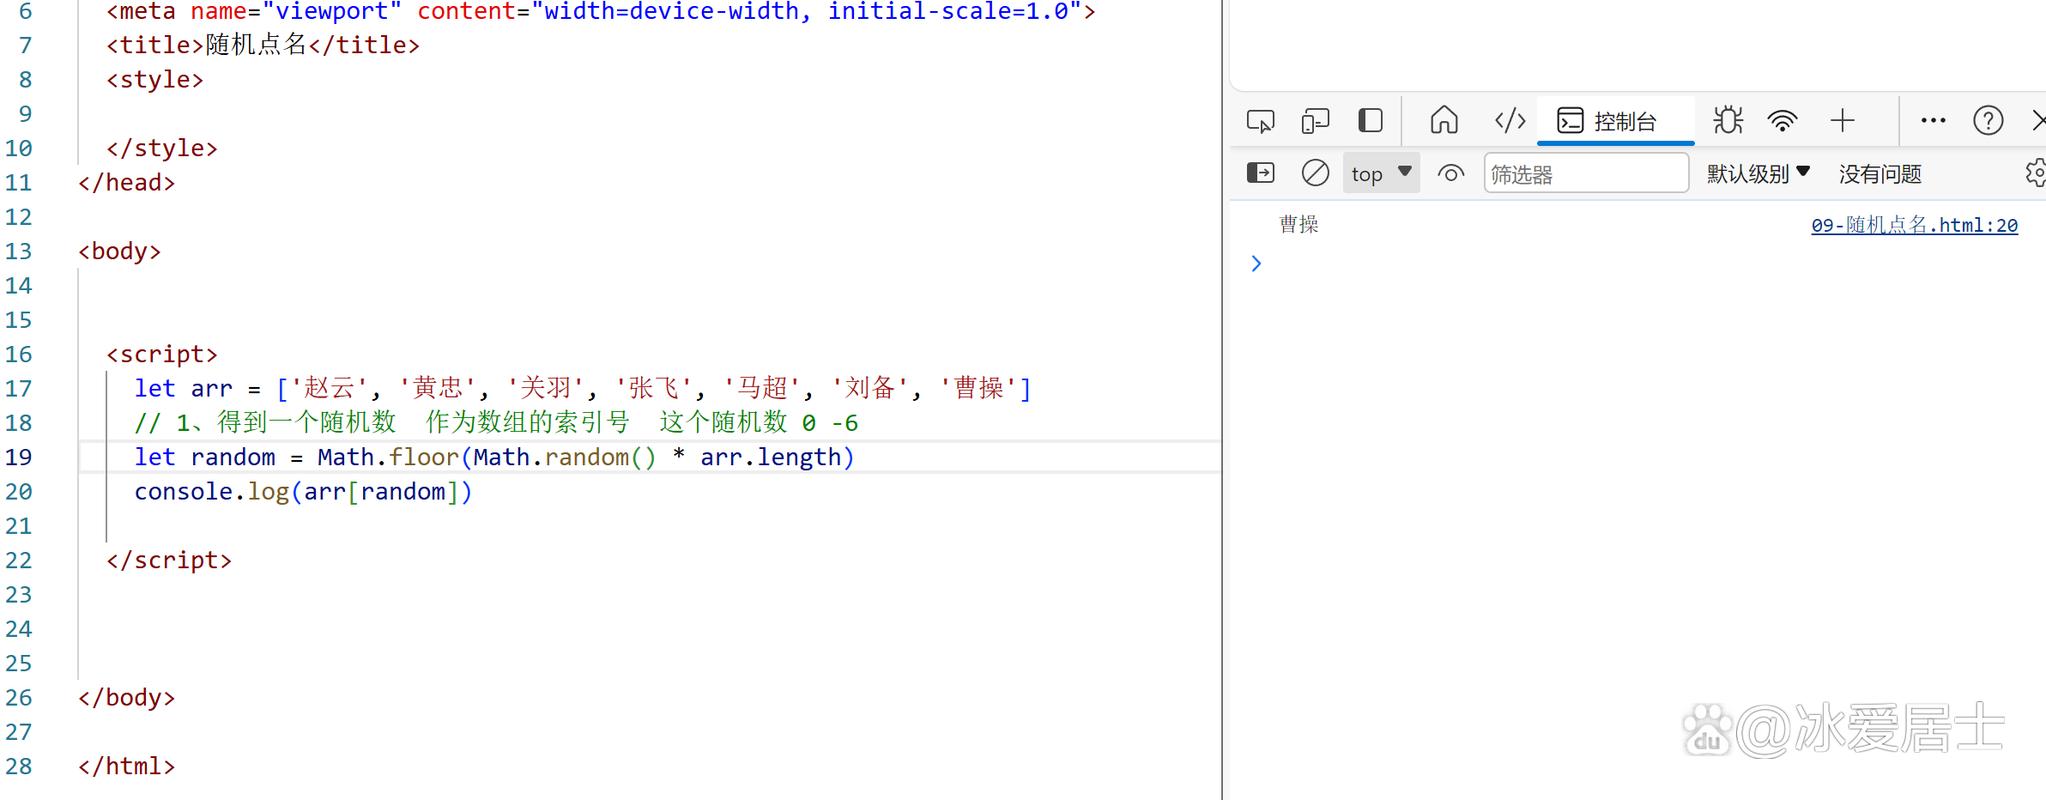Click the closing </html> tag
The height and width of the screenshot is (800, 2046).
tap(127, 766)
